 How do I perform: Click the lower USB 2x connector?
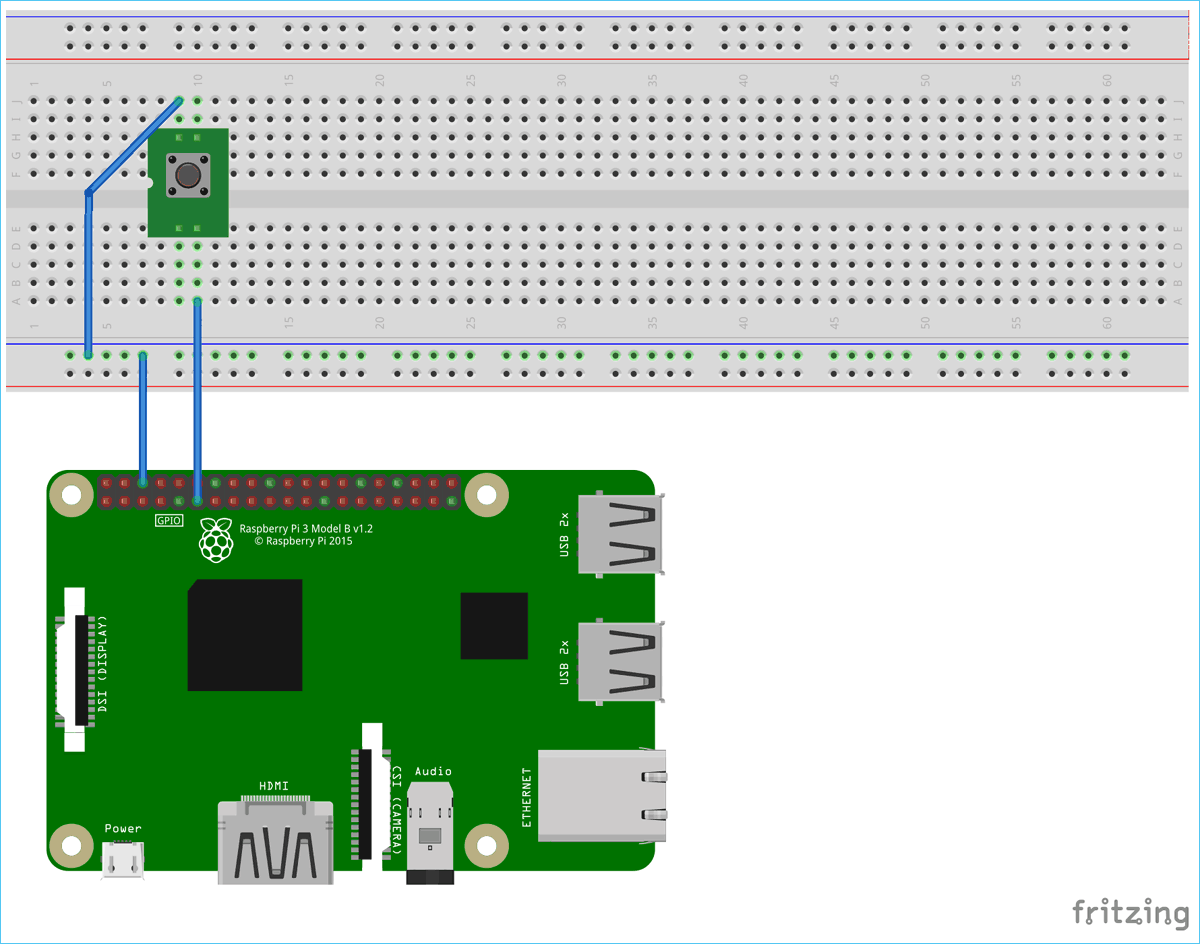click(620, 660)
